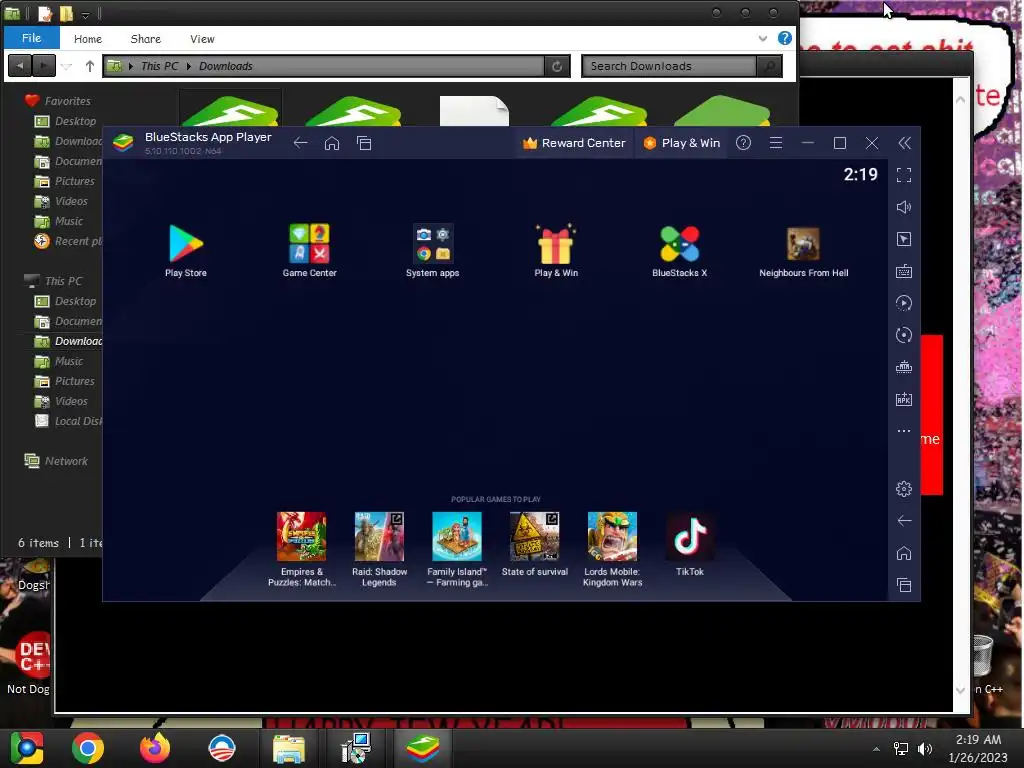Click recents icon at bottom of BlueStacks sidebar

click(x=904, y=585)
